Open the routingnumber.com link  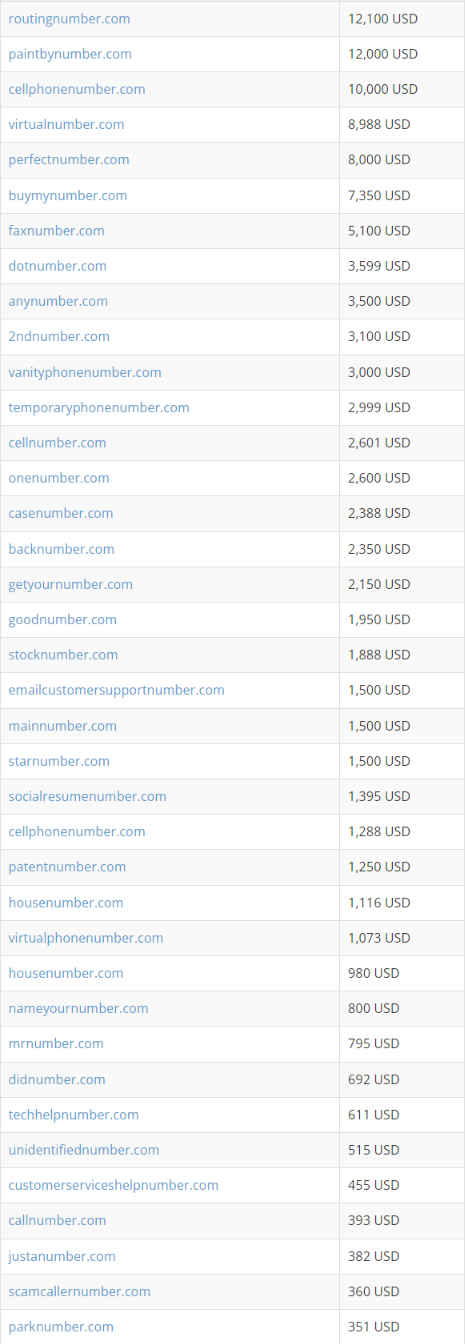pyautogui.click(x=69, y=19)
